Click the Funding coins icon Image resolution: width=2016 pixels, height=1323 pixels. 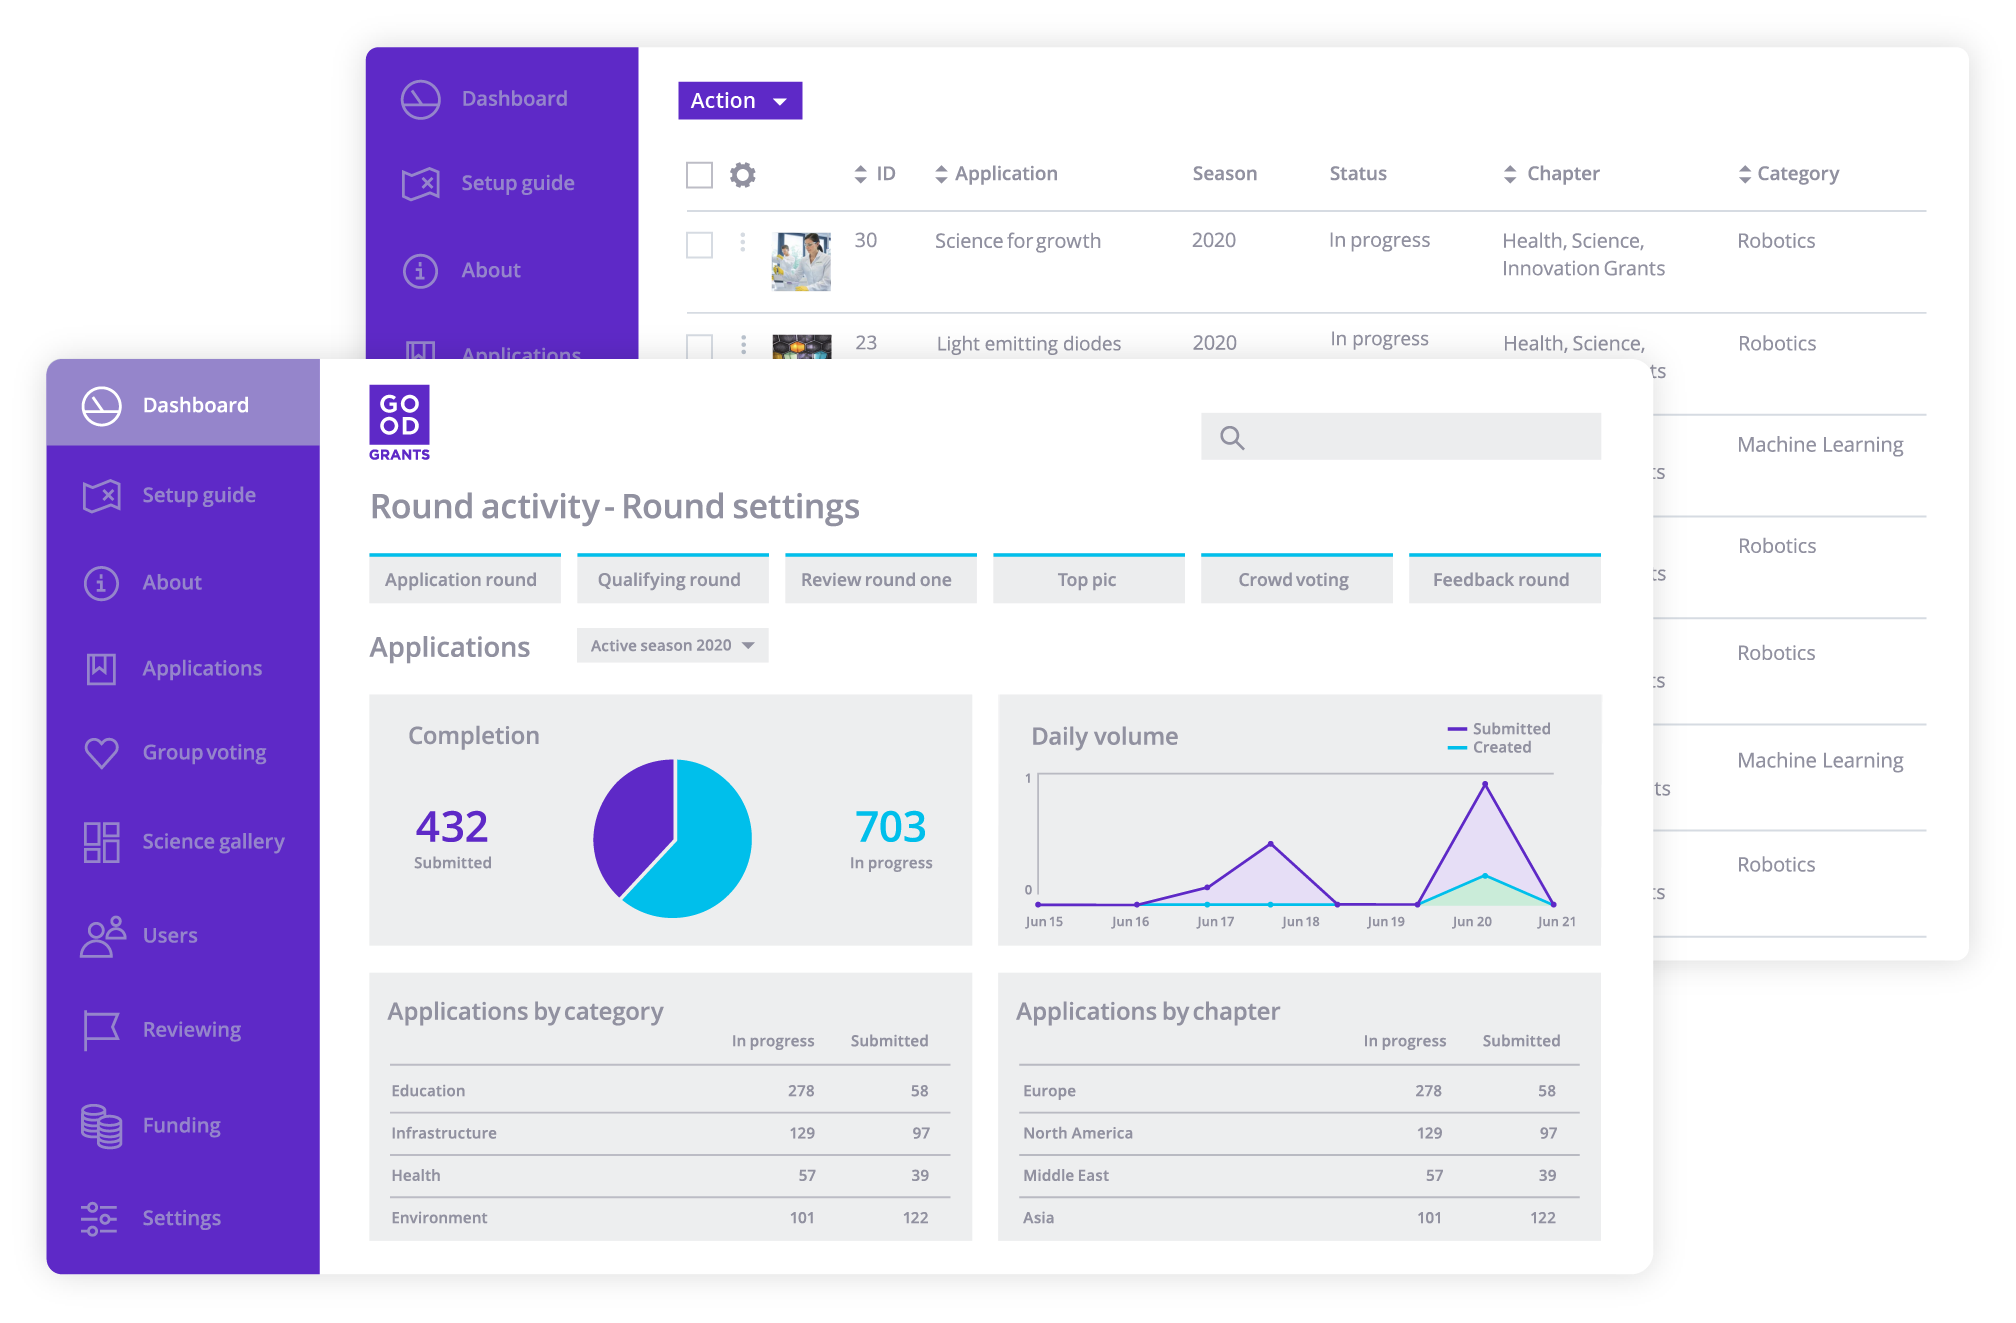tap(101, 1126)
